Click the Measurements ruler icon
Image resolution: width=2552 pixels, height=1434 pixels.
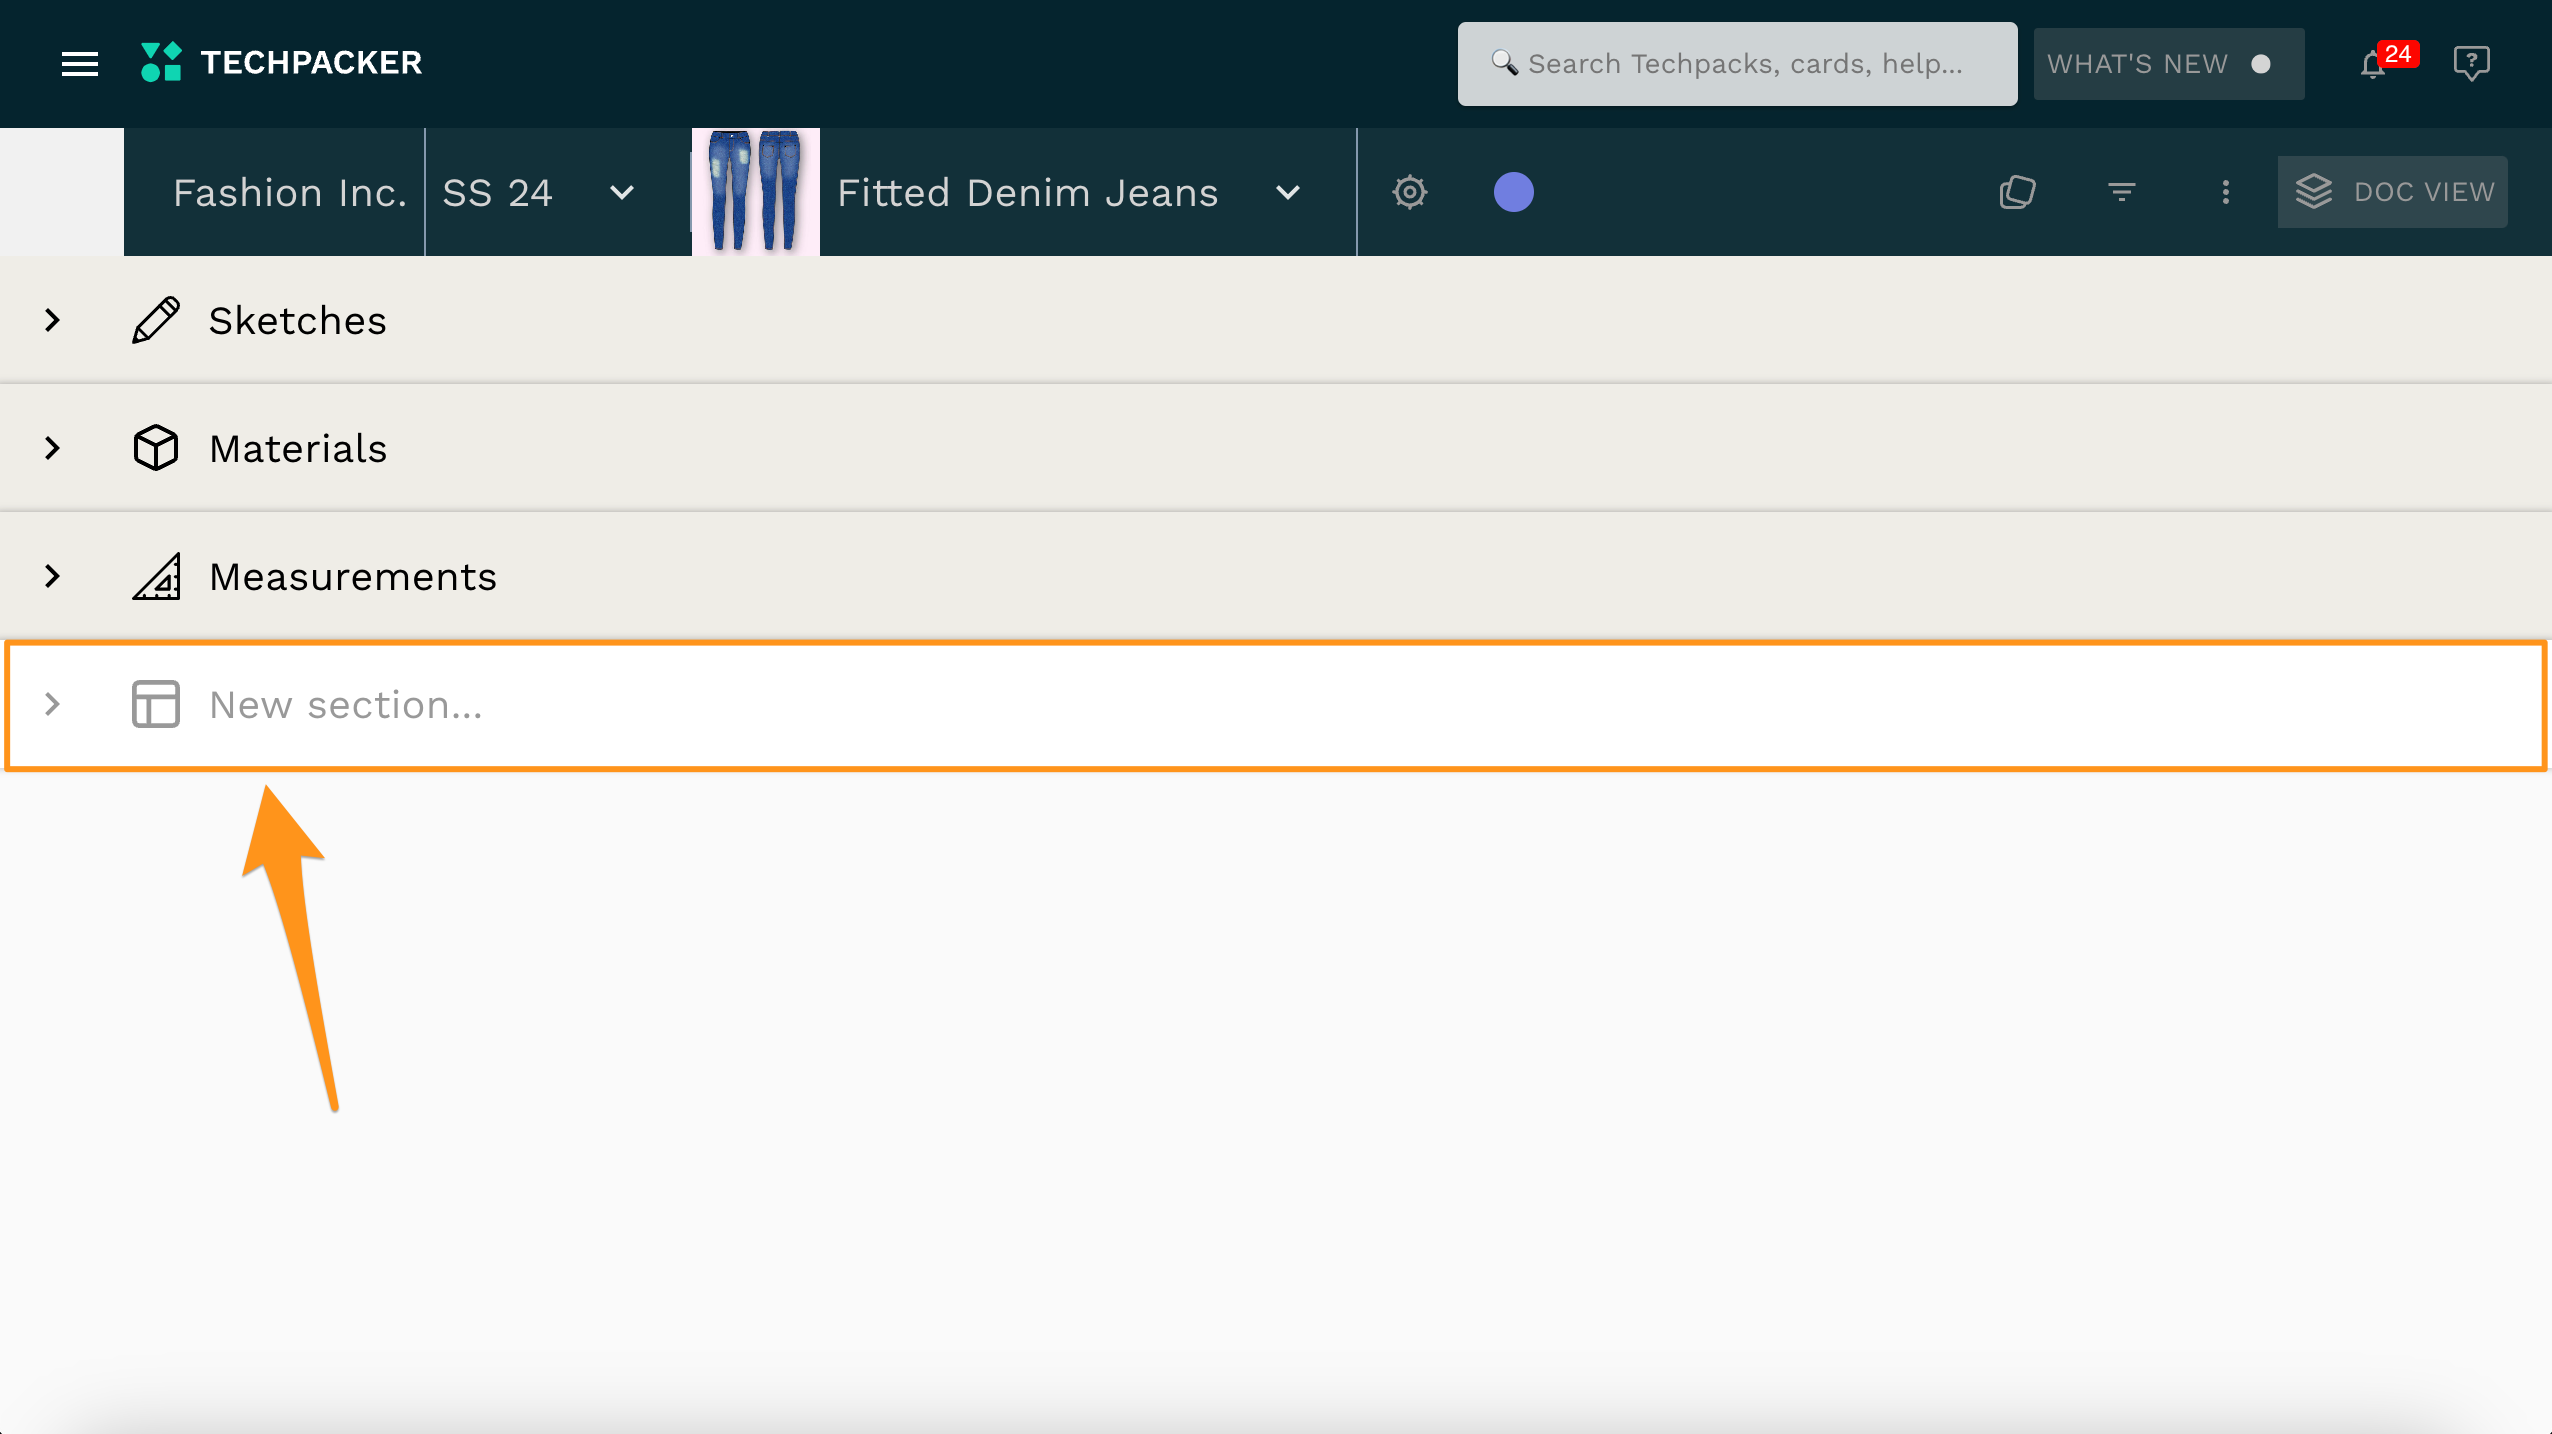(x=157, y=576)
